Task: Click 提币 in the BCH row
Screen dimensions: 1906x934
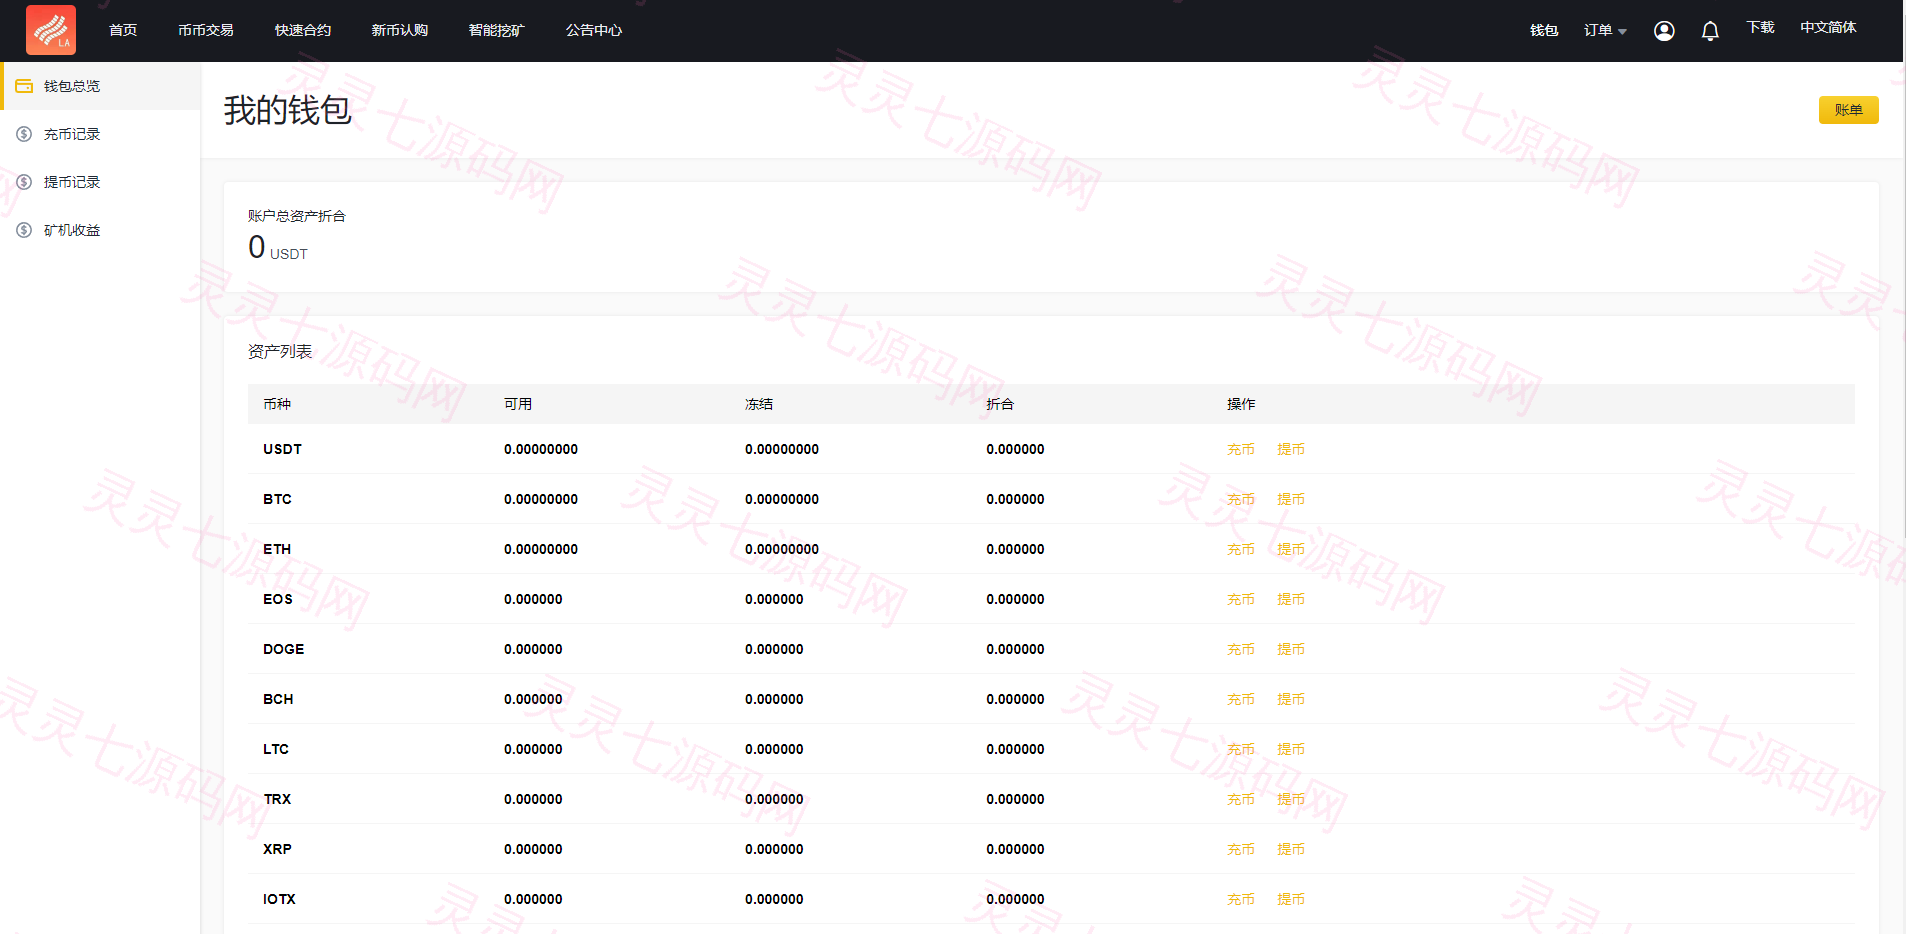Action: (1291, 699)
